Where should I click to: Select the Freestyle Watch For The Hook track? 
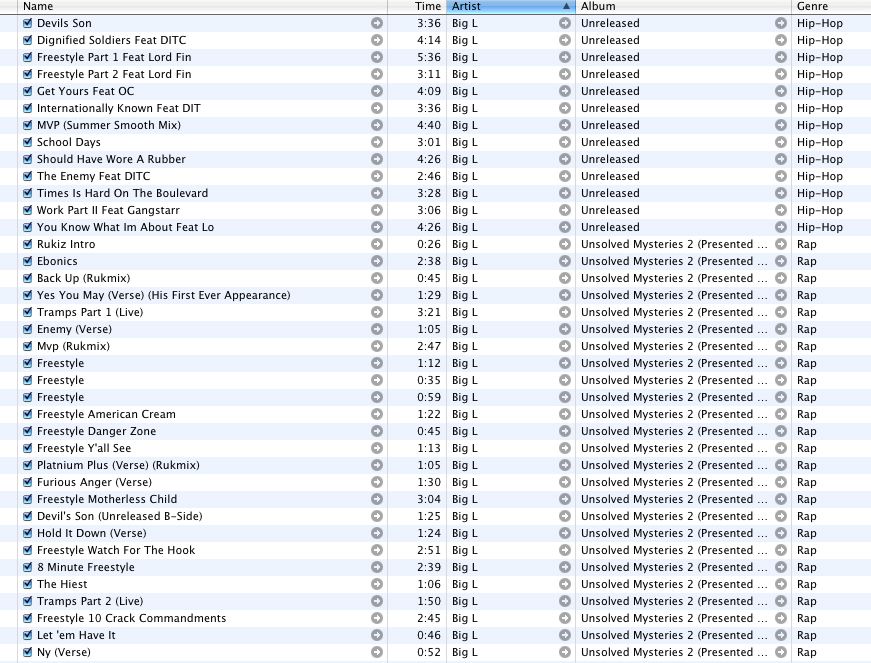116,550
